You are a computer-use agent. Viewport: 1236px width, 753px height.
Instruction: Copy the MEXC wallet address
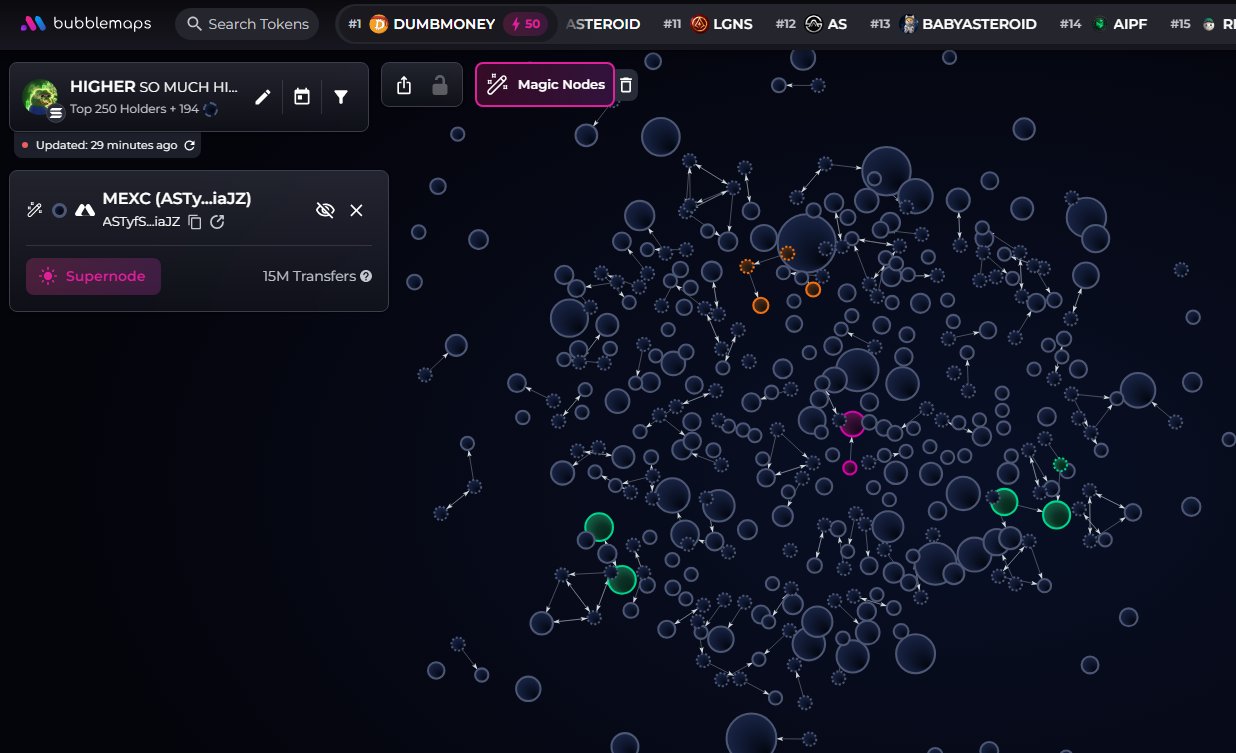point(195,222)
